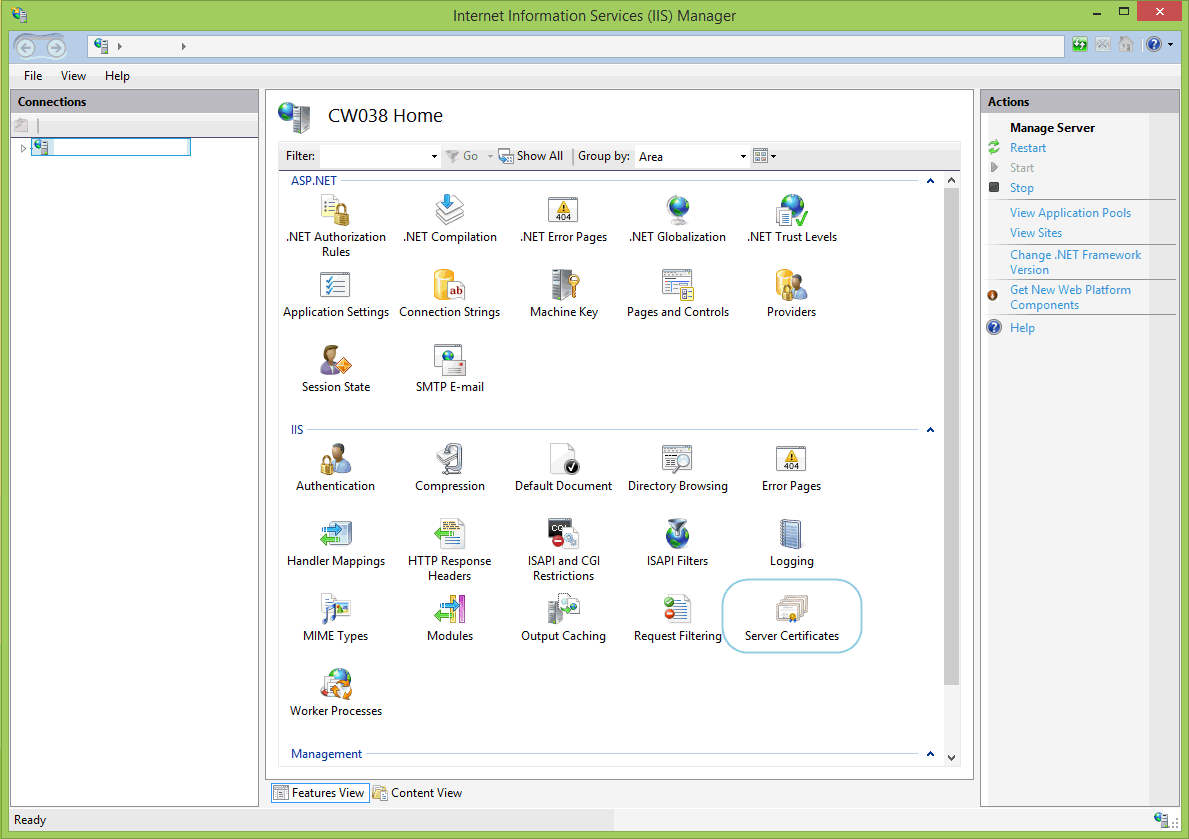Open Session State feature

tap(335, 369)
